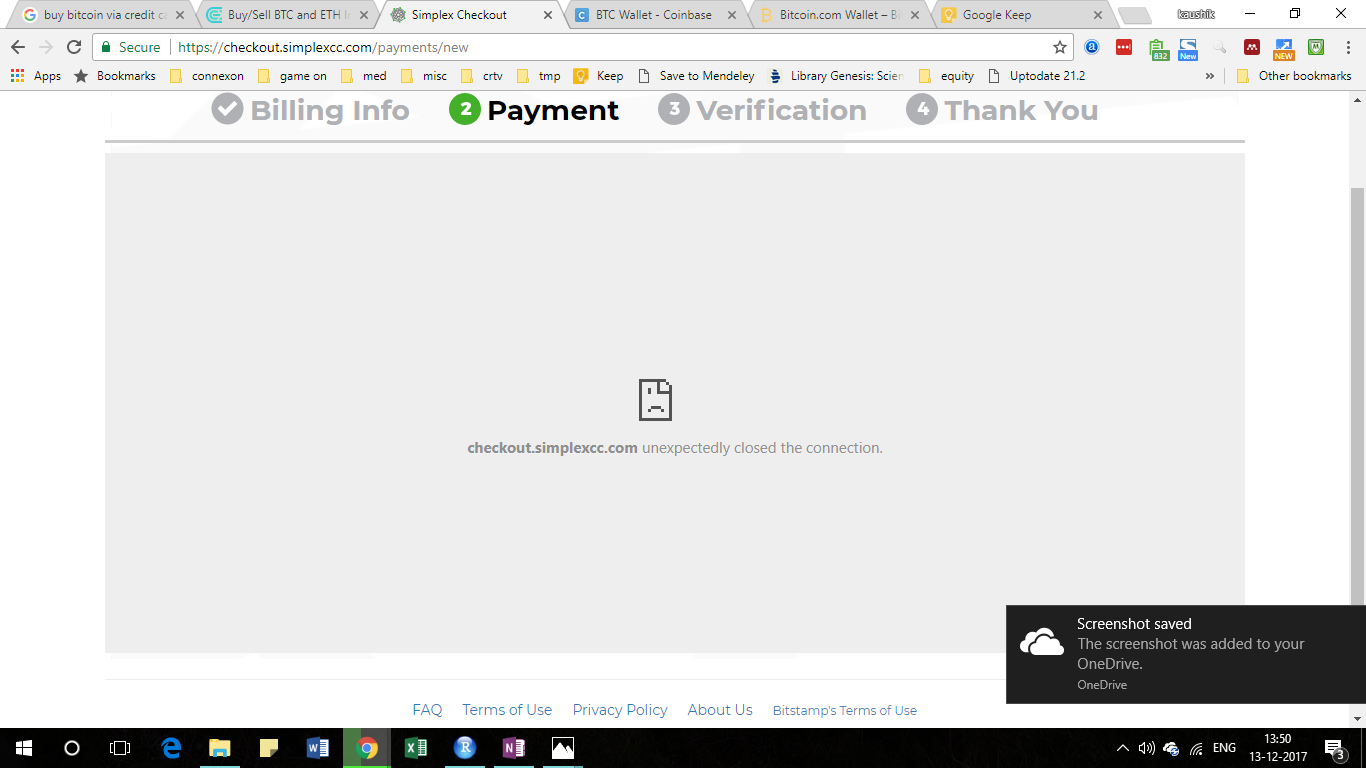Image resolution: width=1366 pixels, height=768 pixels.
Task: Open the blue 'a' browser extension
Action: [x=1092, y=47]
